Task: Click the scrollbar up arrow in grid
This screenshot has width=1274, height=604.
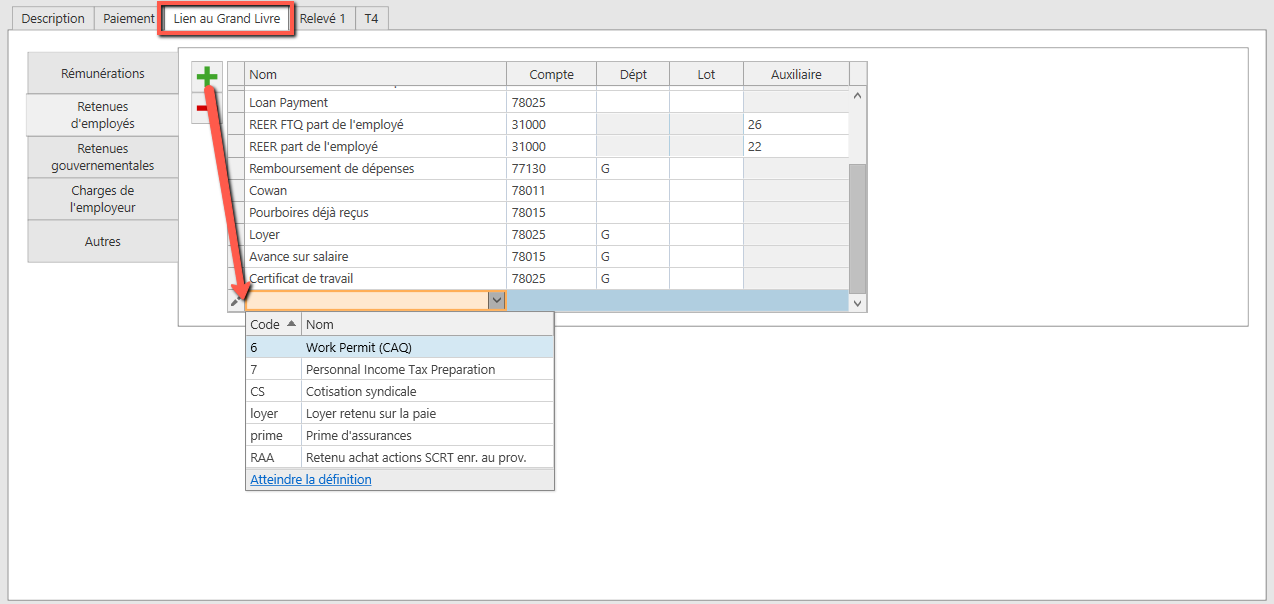Action: point(858,95)
